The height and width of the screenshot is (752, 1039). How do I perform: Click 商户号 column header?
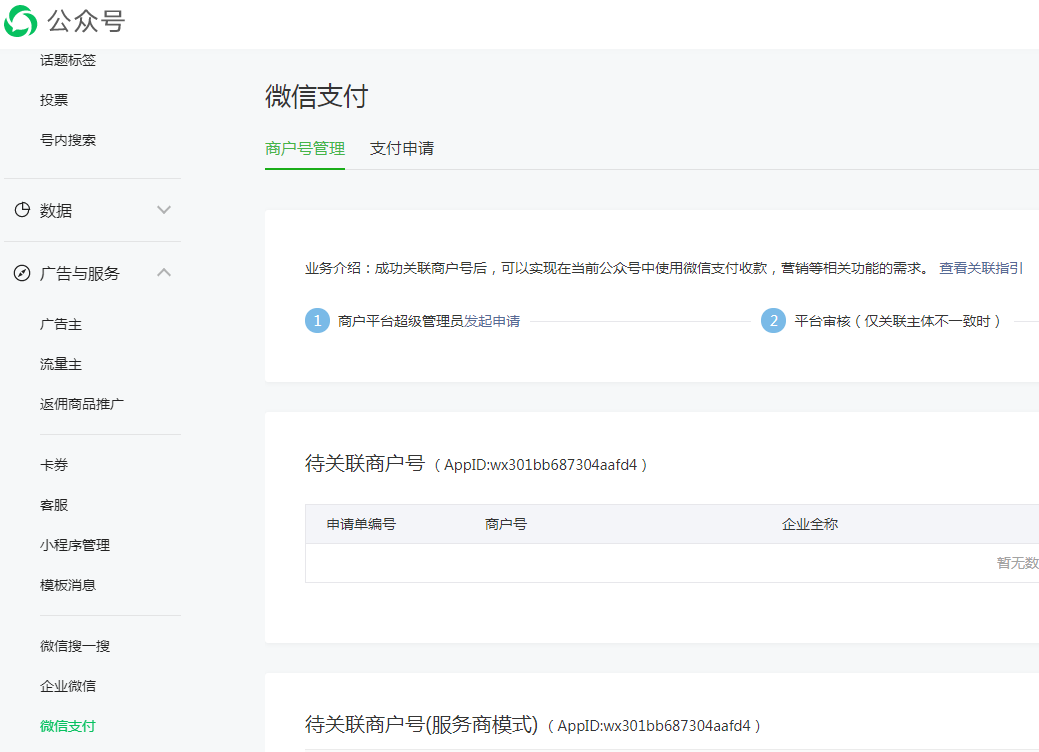coord(506,524)
